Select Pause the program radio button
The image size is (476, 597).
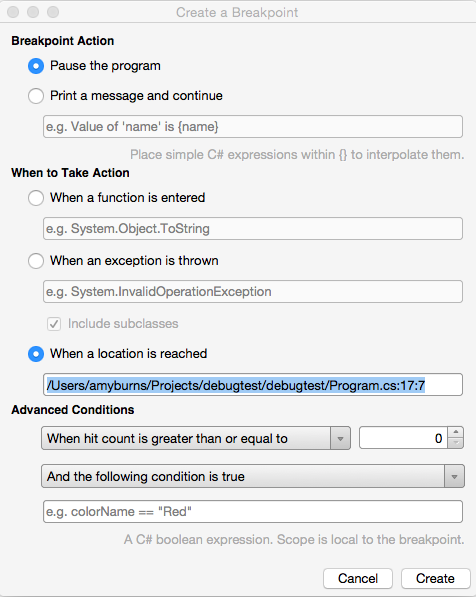tap(36, 66)
